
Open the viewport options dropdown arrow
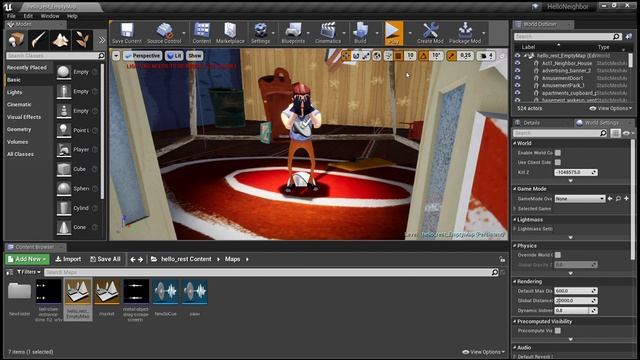click(x=116, y=56)
